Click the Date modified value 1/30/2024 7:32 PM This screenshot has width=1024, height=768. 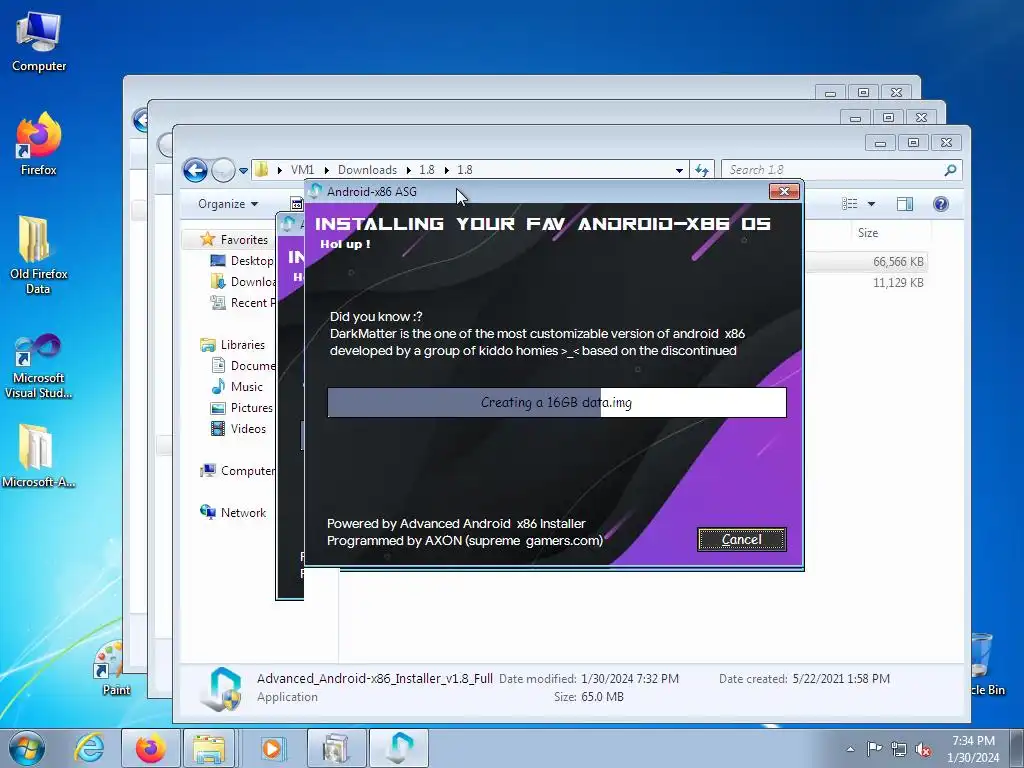tap(630, 679)
